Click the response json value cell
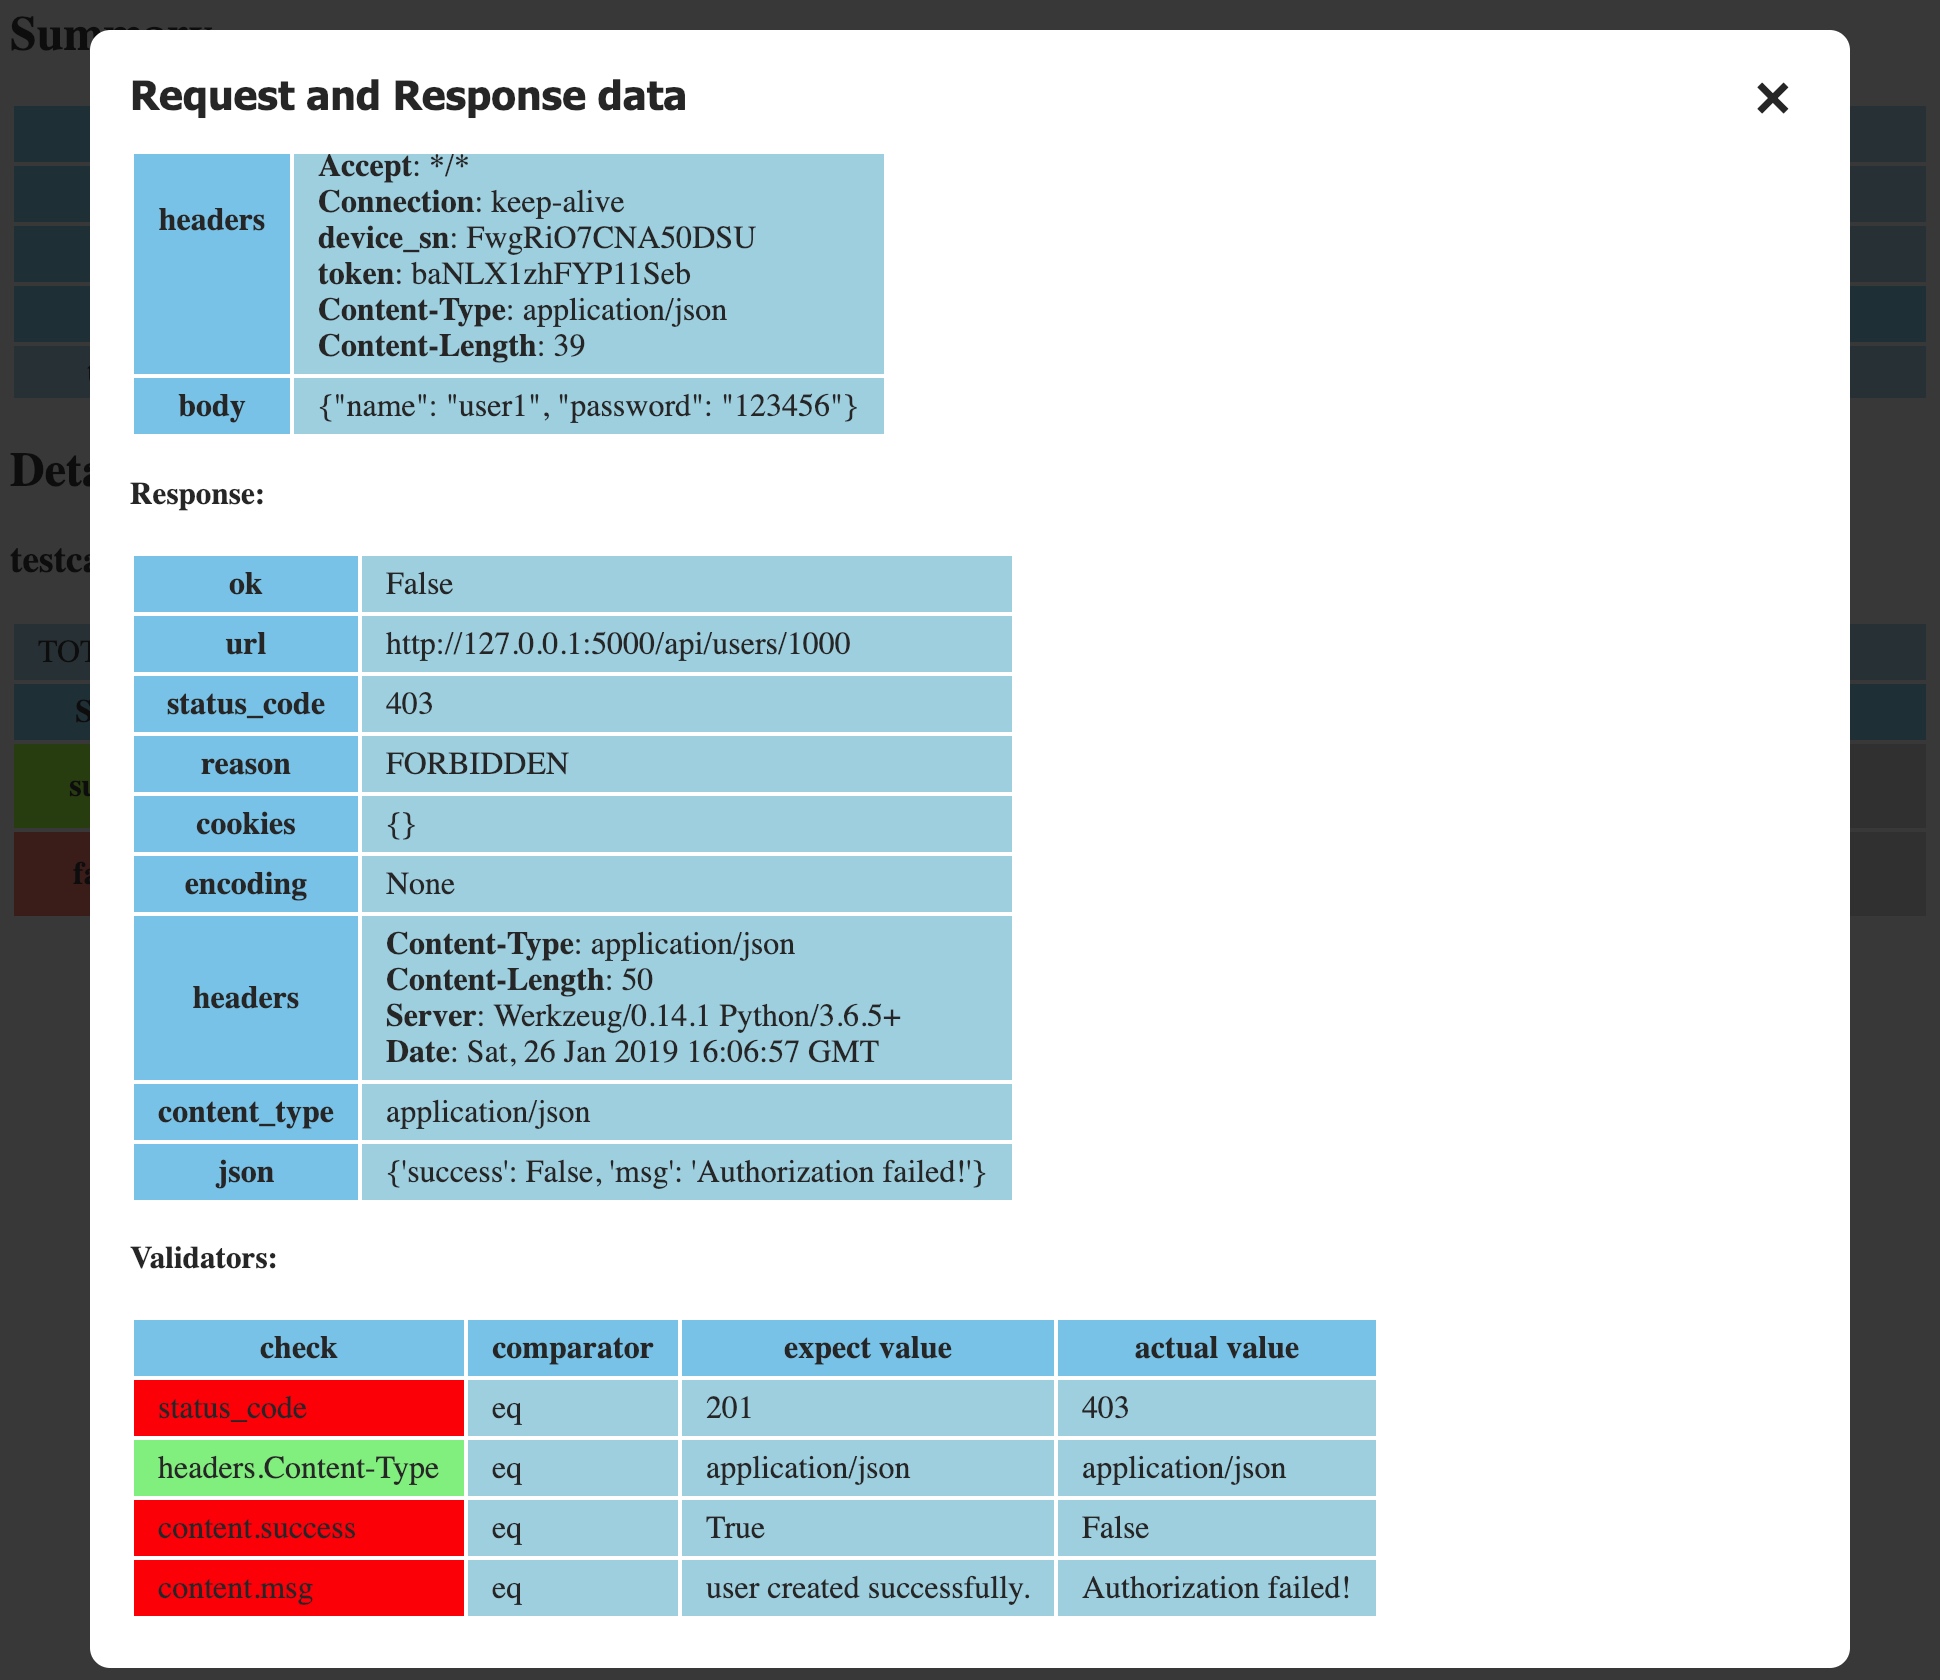The image size is (1940, 1680). (686, 1172)
